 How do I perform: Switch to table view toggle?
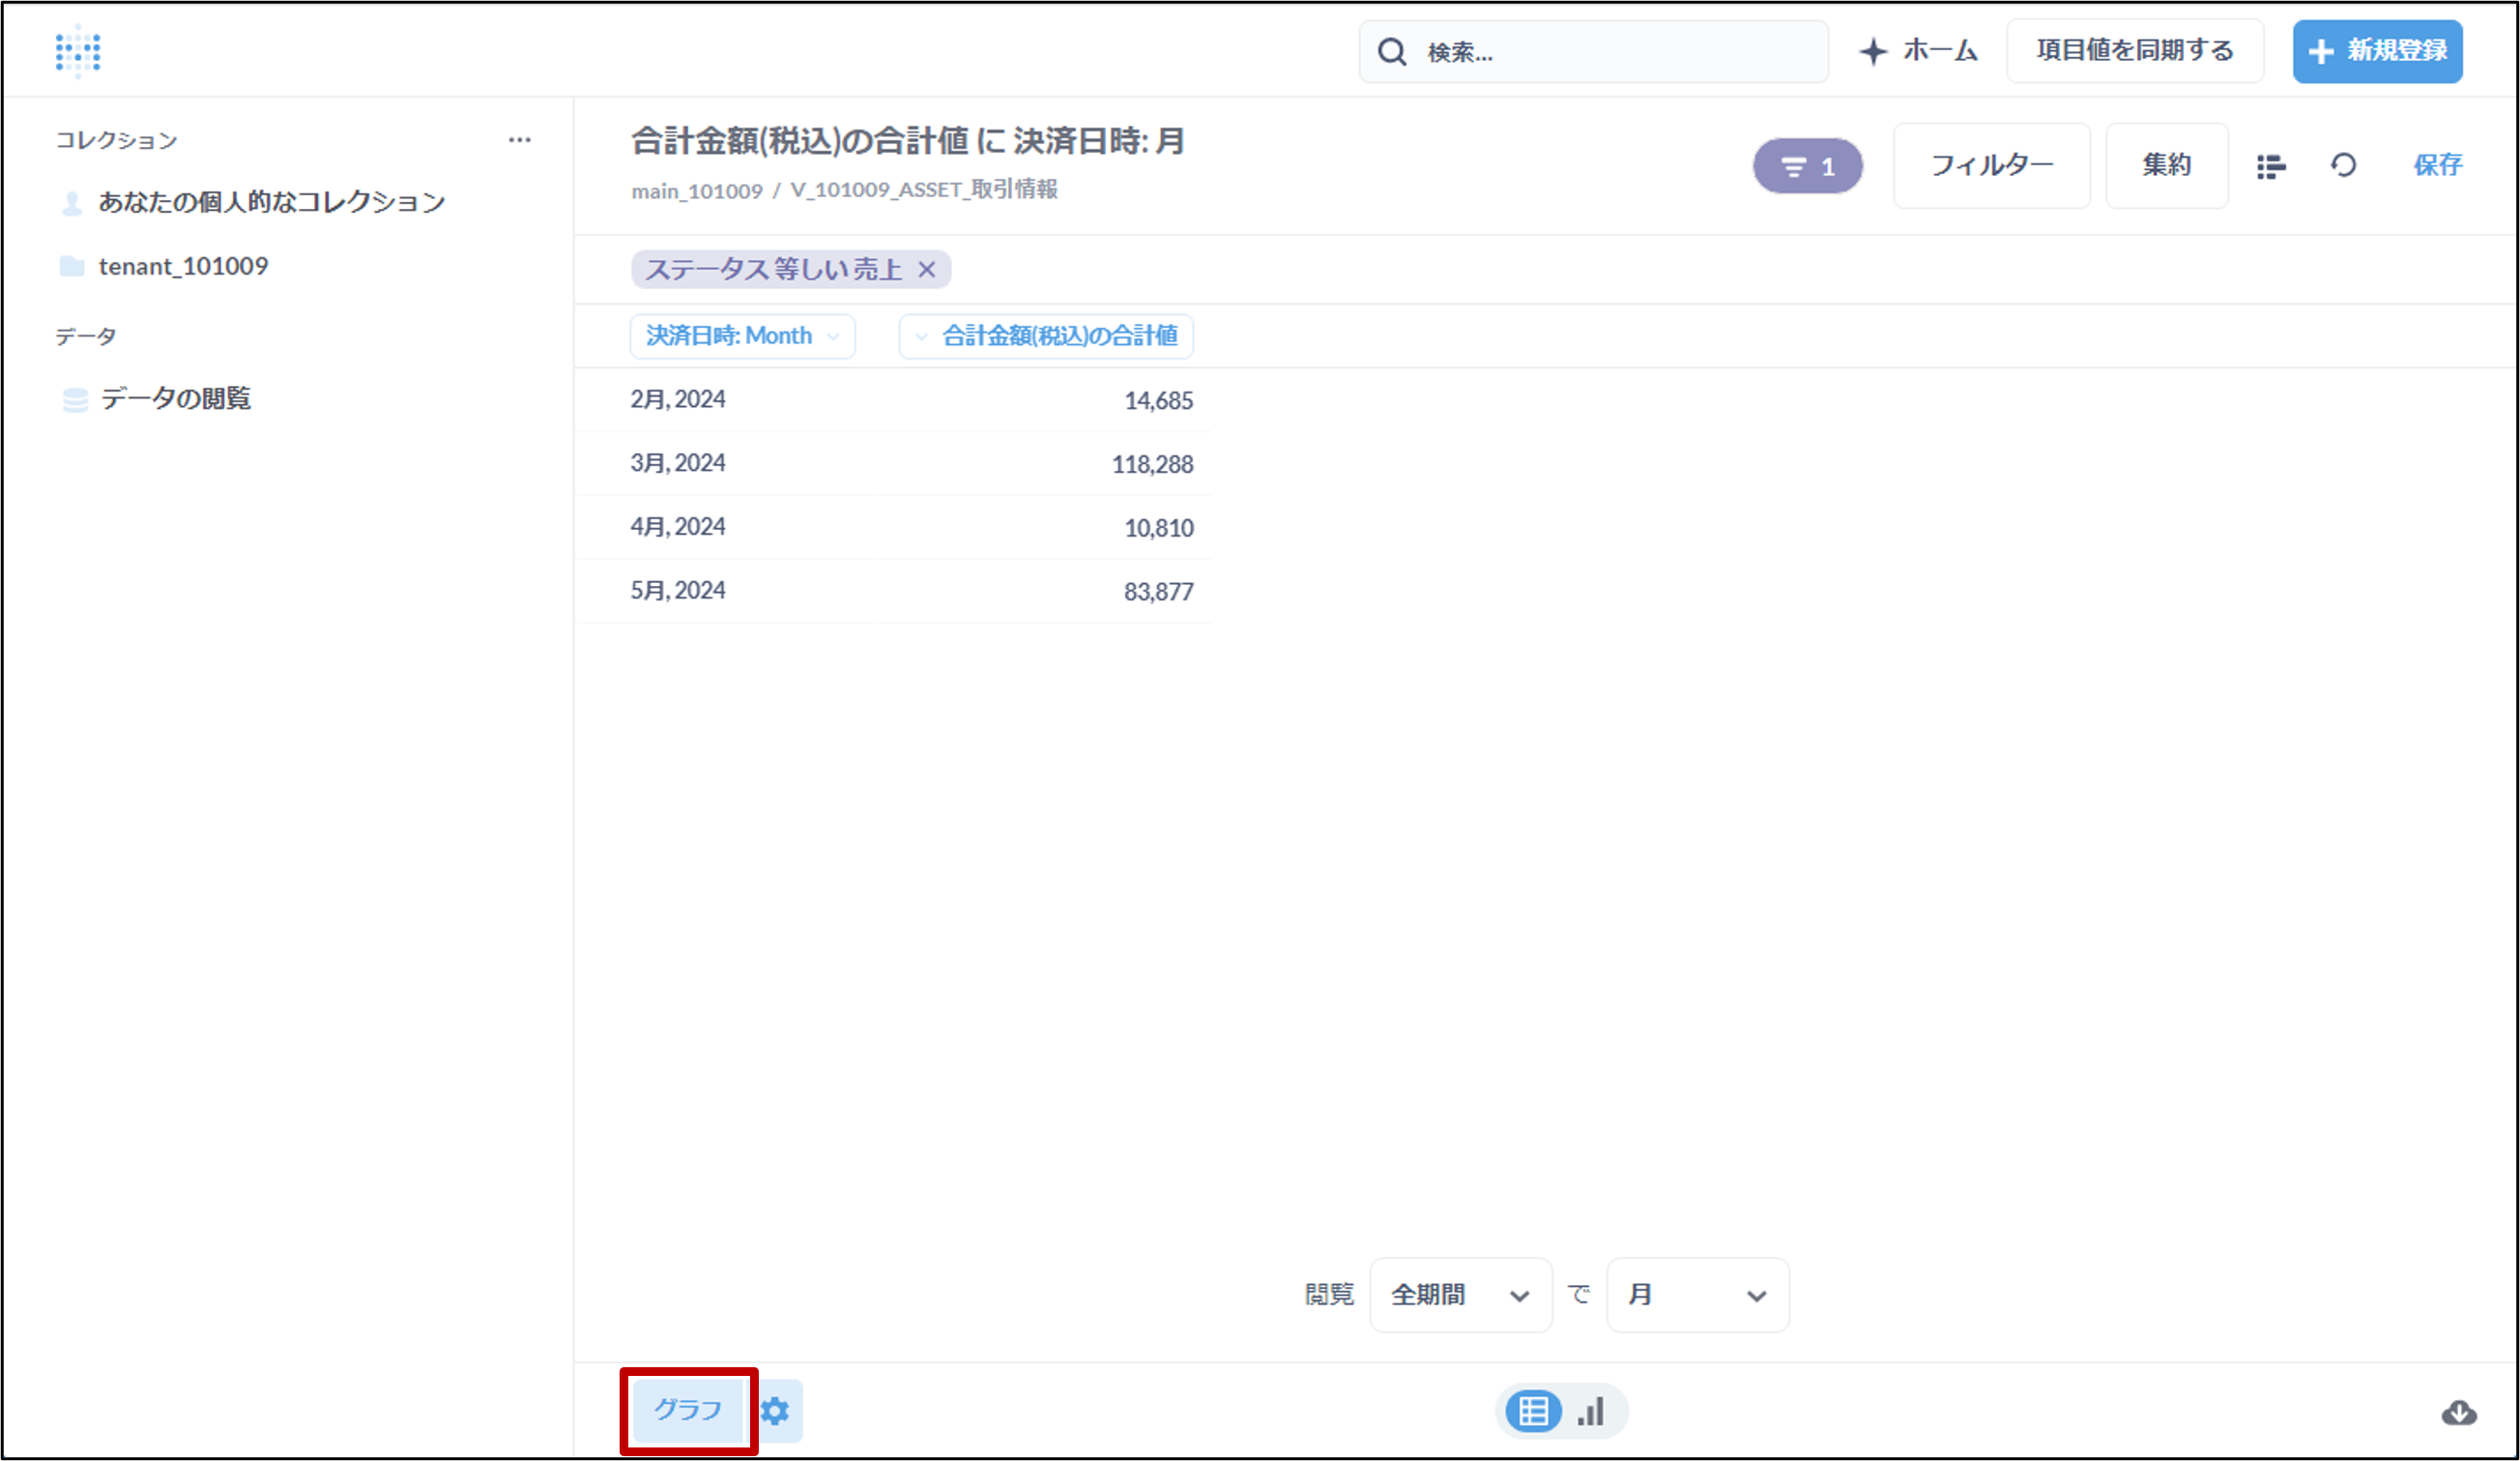(1533, 1411)
